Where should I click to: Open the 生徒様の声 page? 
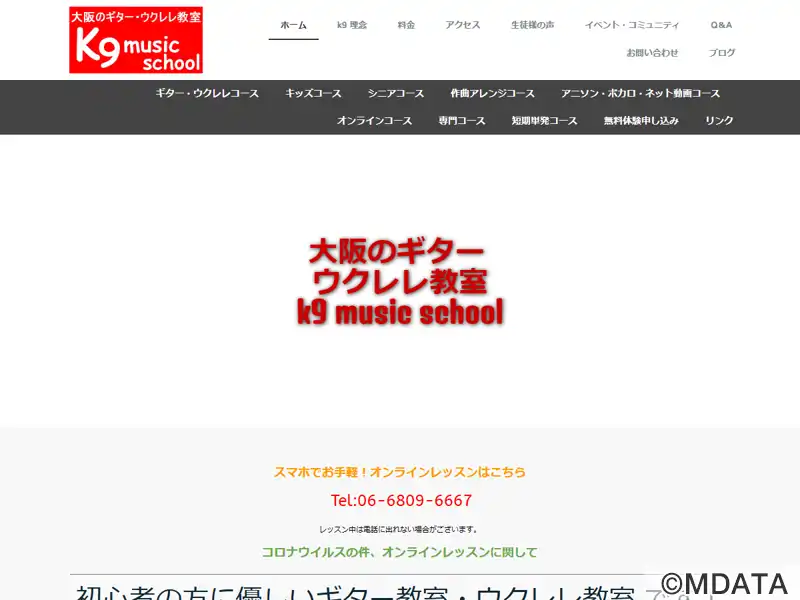click(532, 25)
